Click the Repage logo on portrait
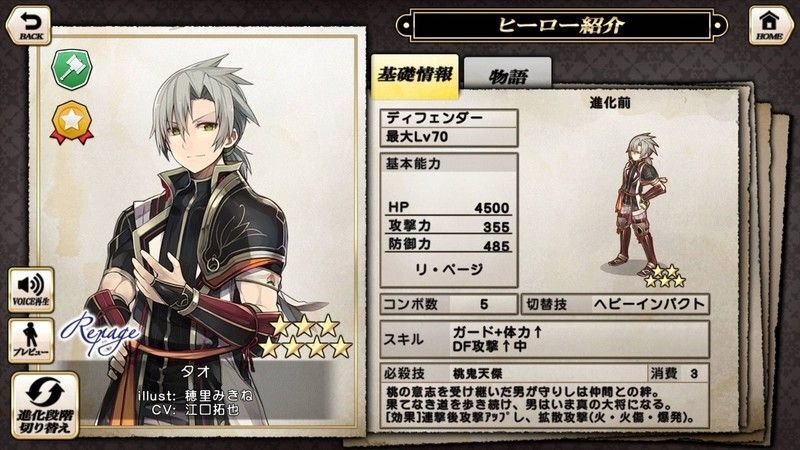Viewport: 800px width, 450px height. coord(99,334)
